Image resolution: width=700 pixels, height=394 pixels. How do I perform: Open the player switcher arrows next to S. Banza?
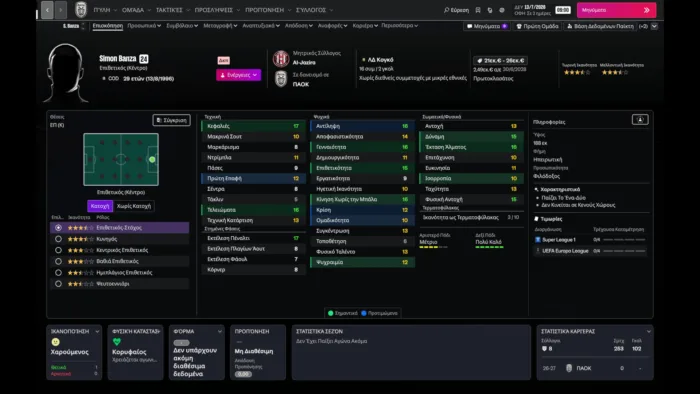click(83, 26)
